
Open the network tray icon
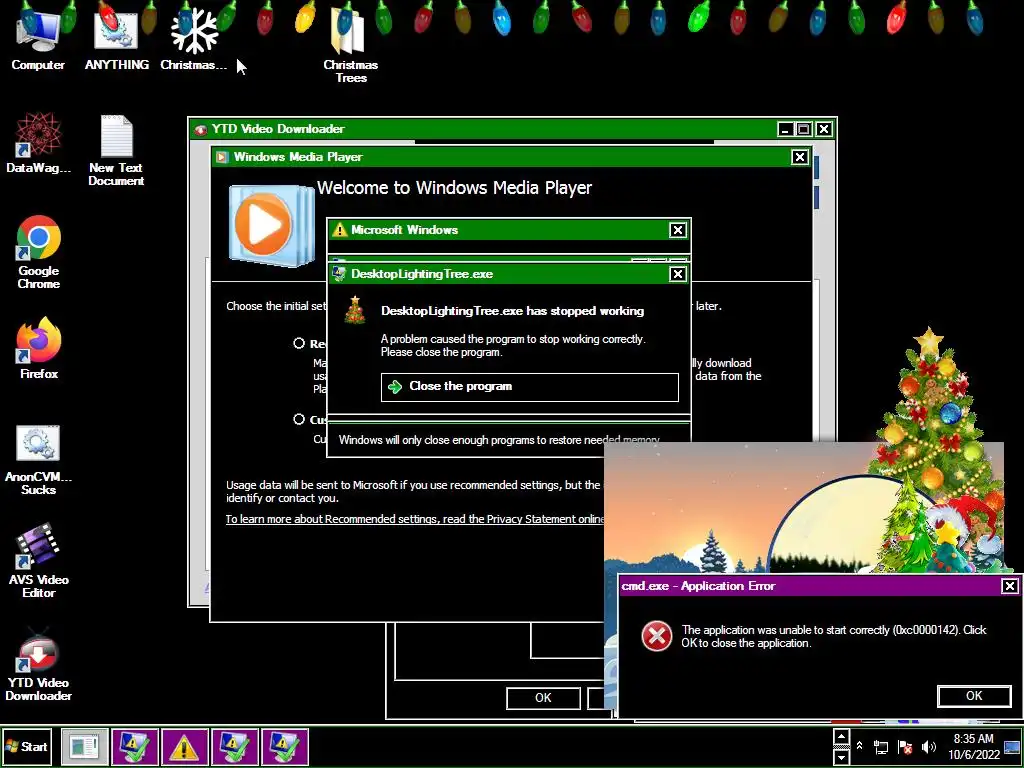coord(881,747)
